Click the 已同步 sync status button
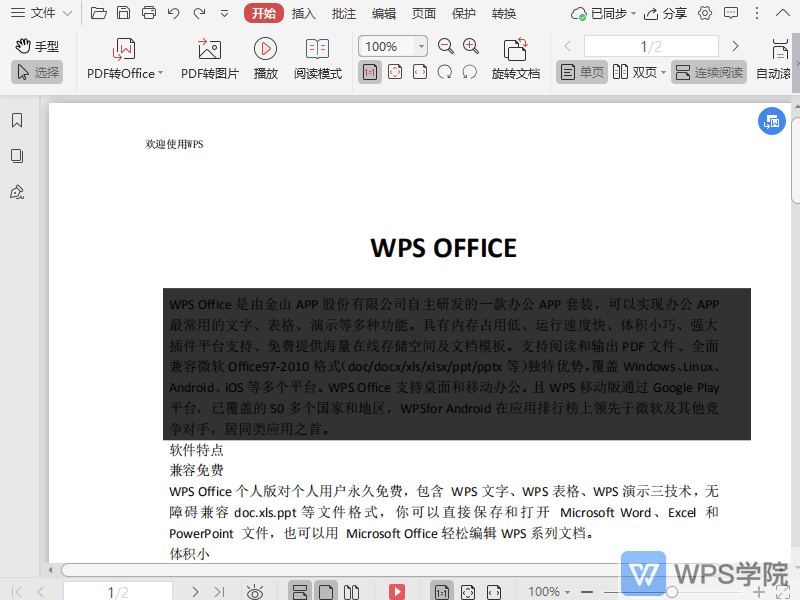This screenshot has height=600, width=800. pos(600,13)
